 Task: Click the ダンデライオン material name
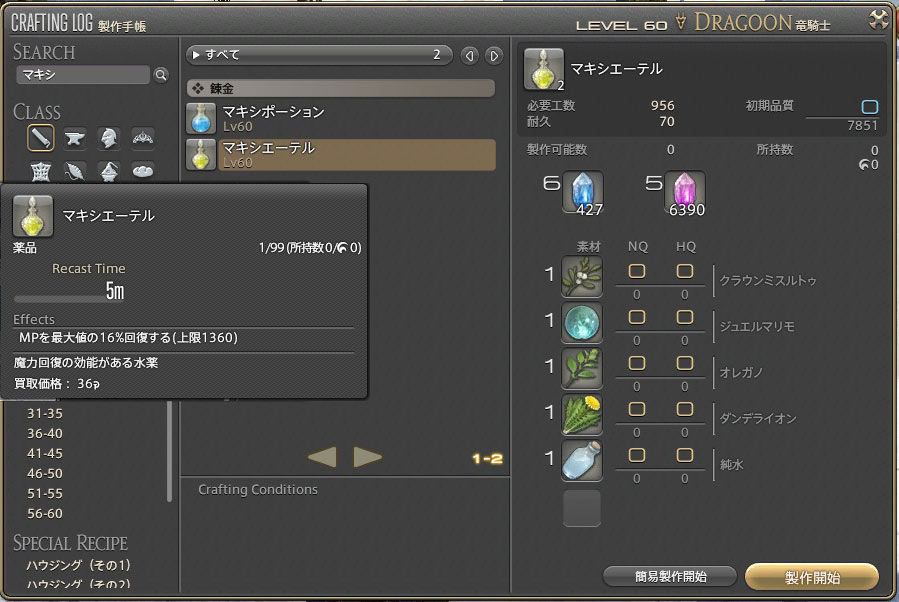point(758,419)
